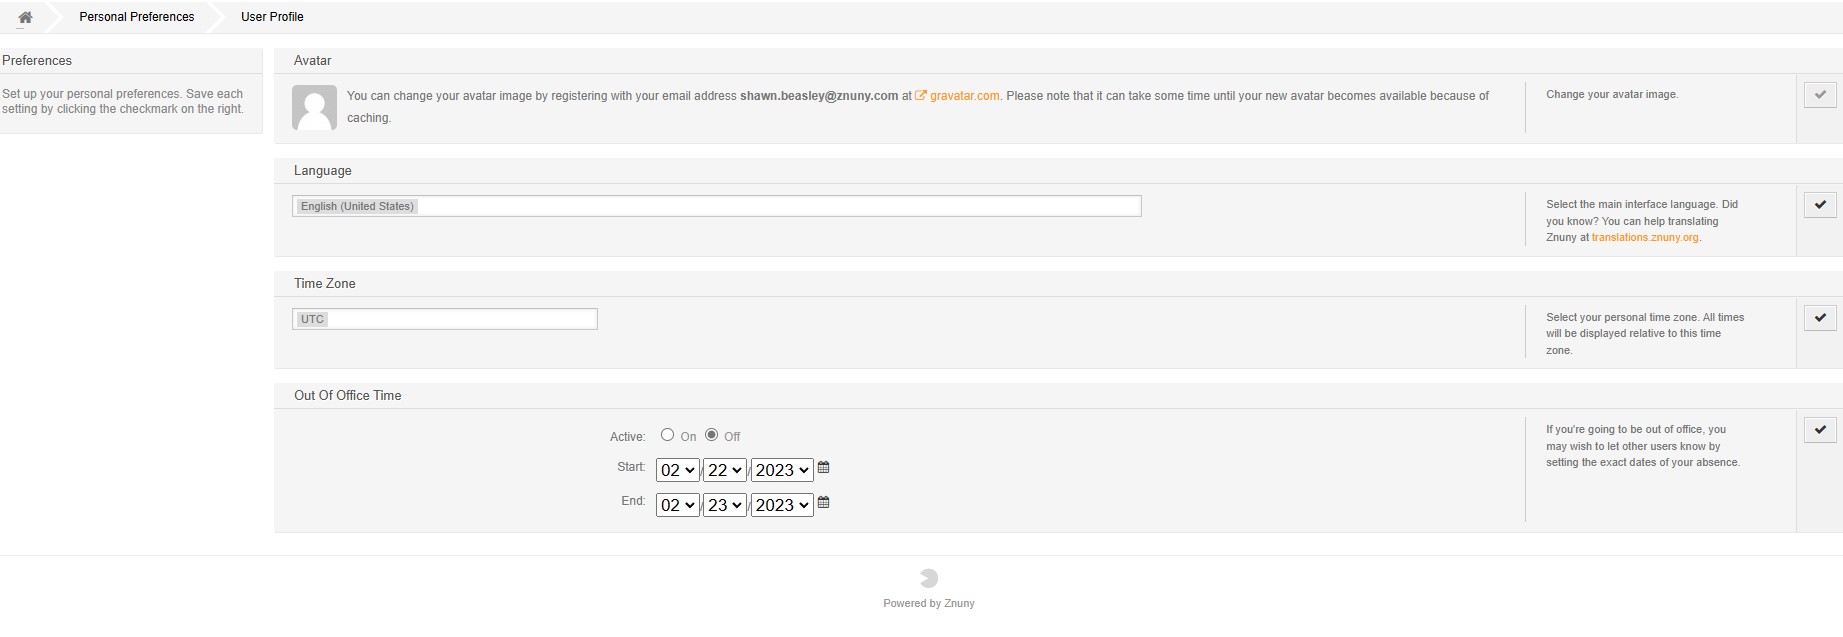The width and height of the screenshot is (1843, 637).
Task: Open the End year dropdown
Action: coord(781,505)
